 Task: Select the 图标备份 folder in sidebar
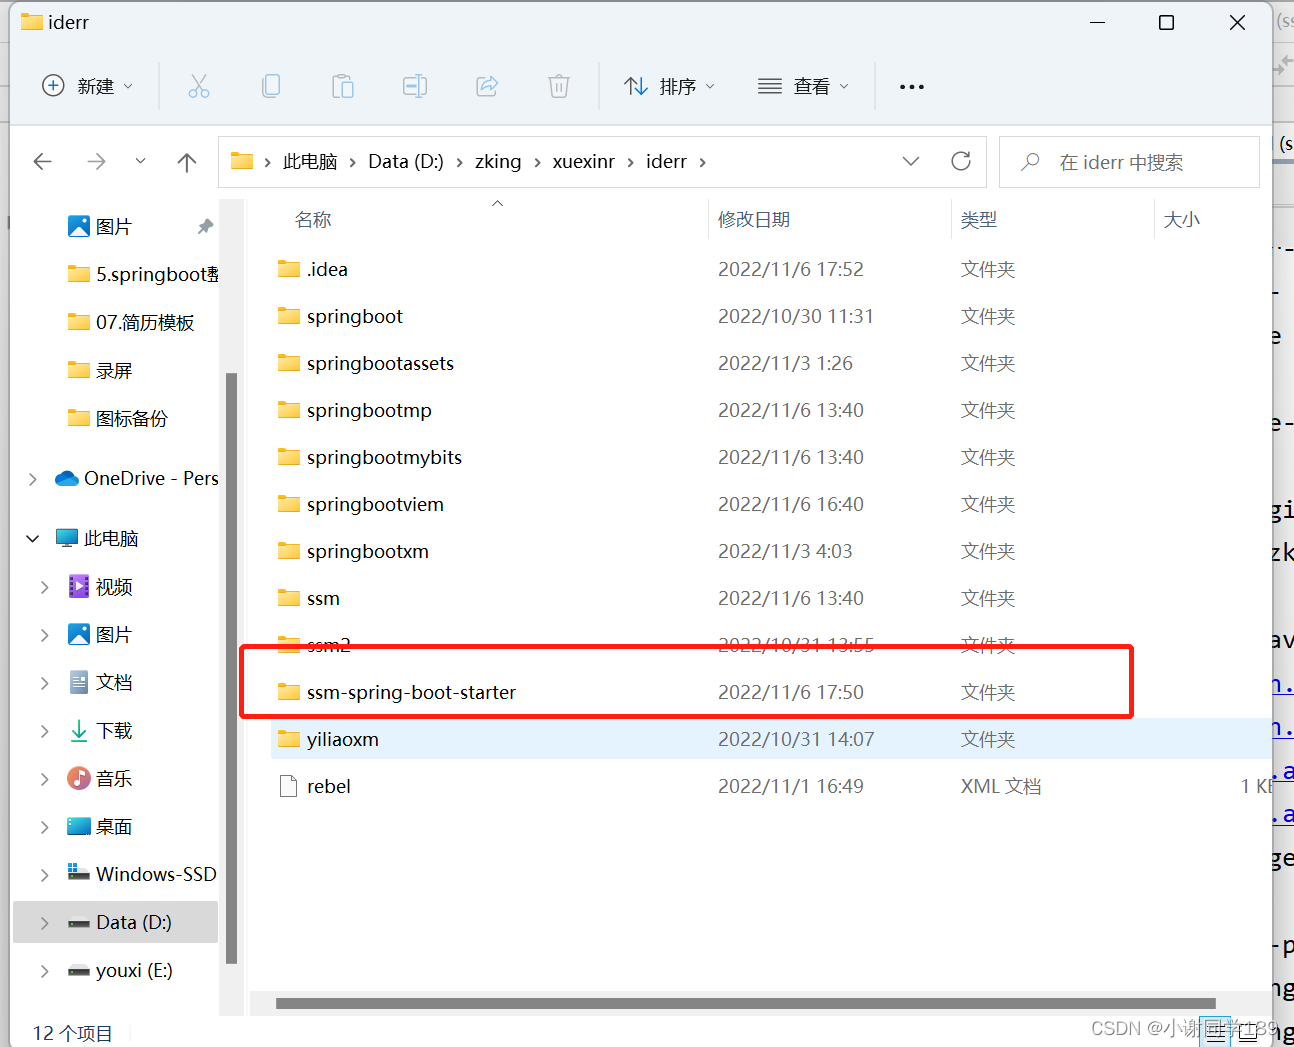pyautogui.click(x=118, y=419)
